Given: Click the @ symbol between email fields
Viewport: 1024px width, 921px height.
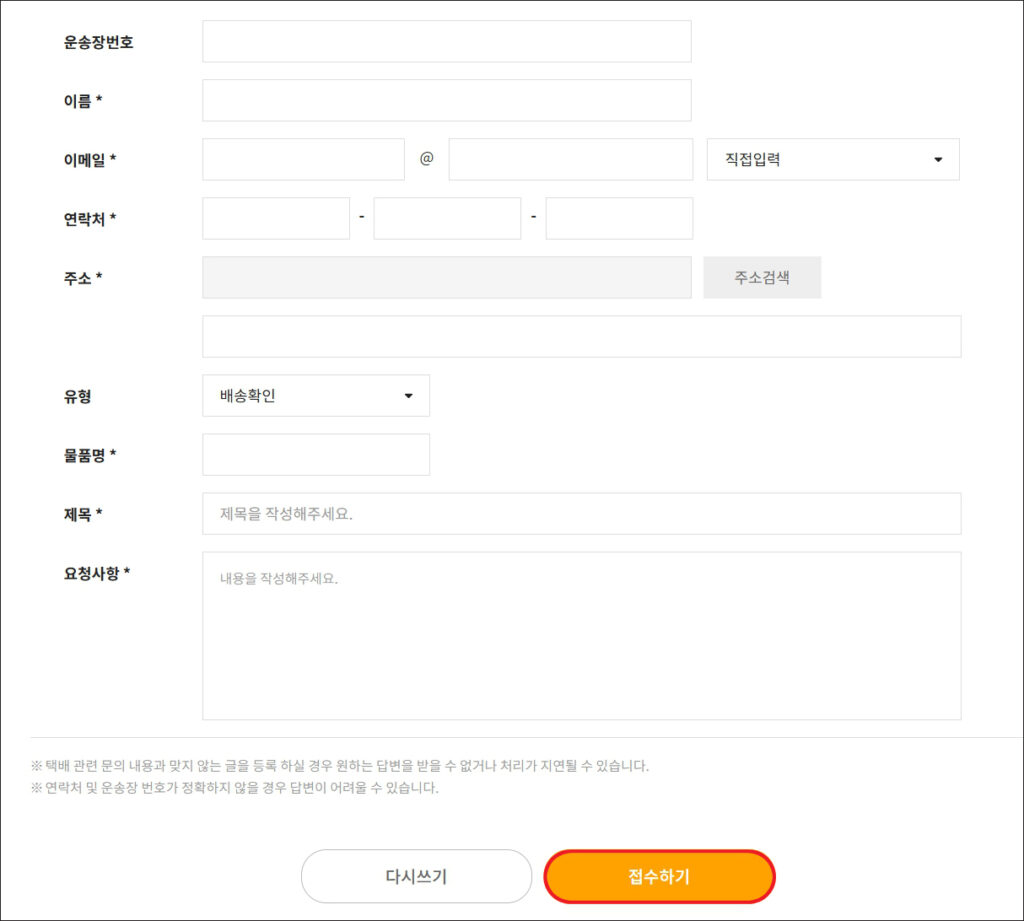Looking at the screenshot, I should point(426,158).
